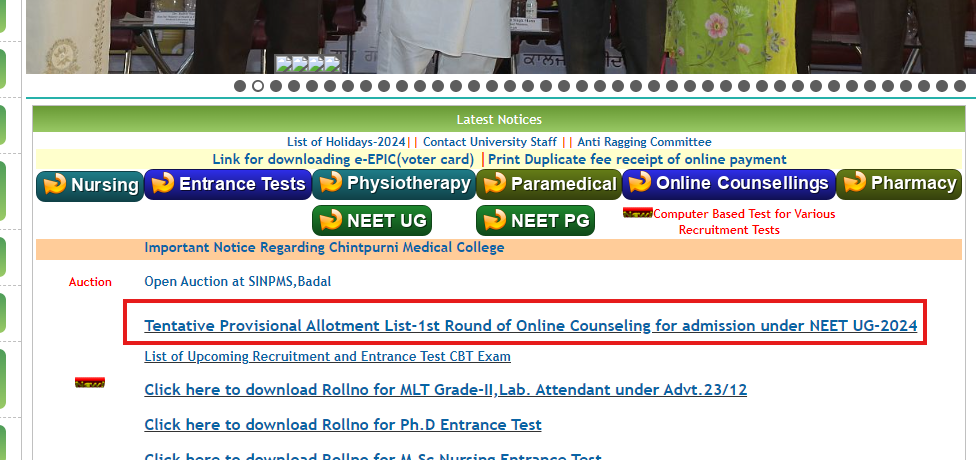
Task: Go to the NEET PG section
Action: (x=535, y=221)
